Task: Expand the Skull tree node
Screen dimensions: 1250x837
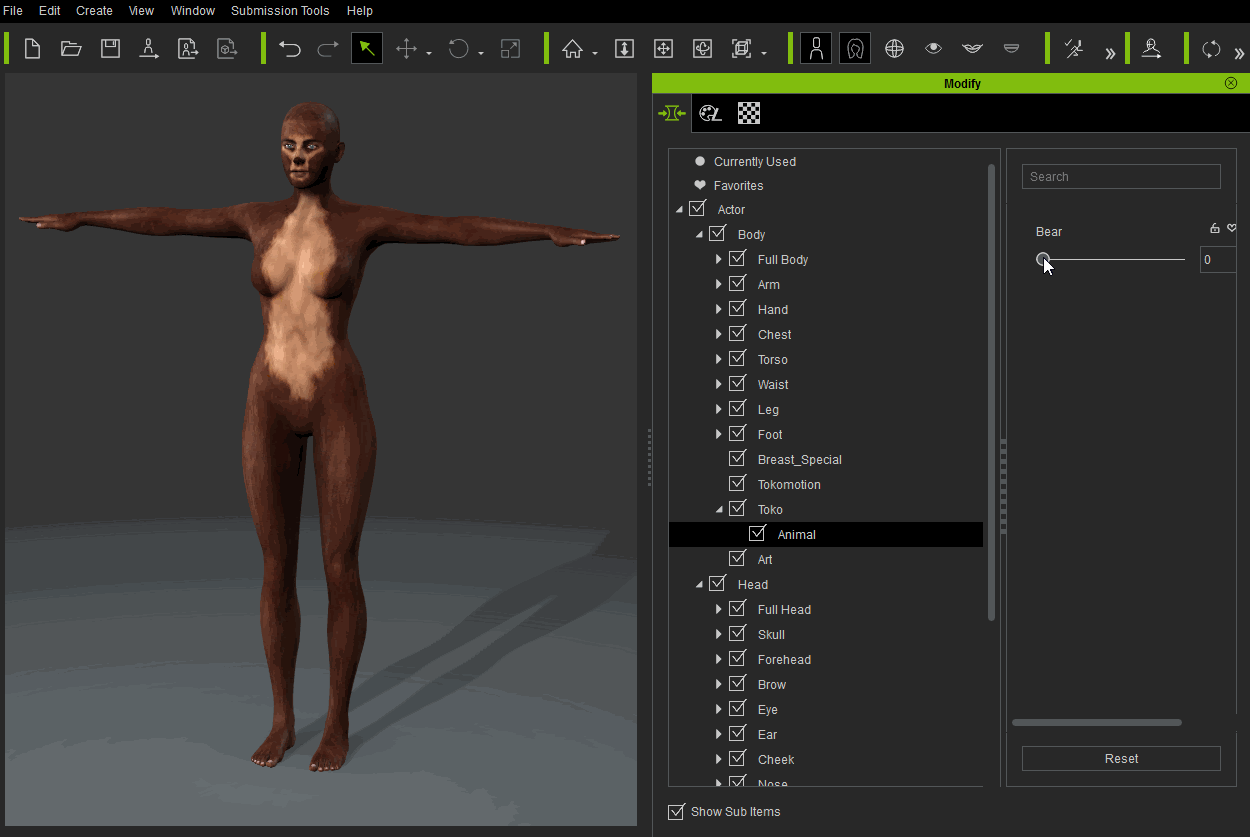Action: (x=718, y=634)
